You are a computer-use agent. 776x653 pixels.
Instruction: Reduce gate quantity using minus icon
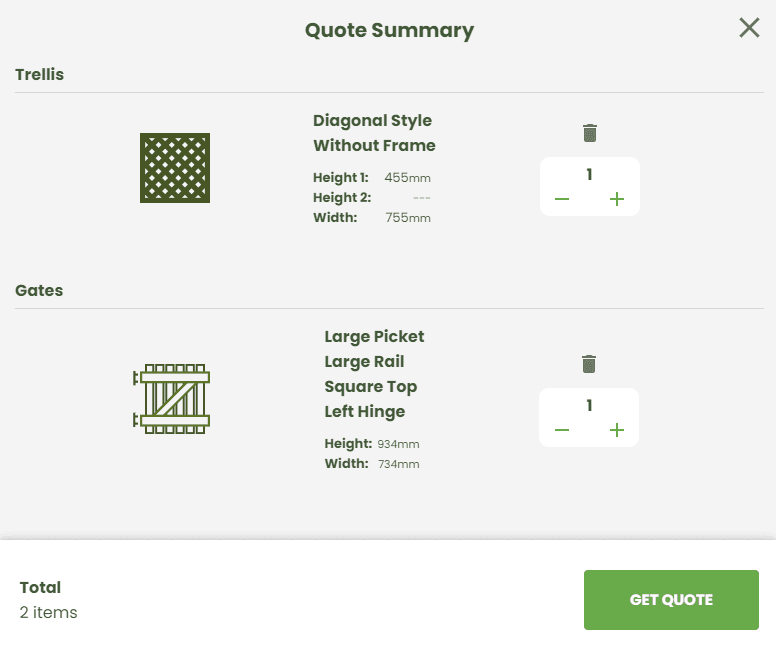[562, 430]
